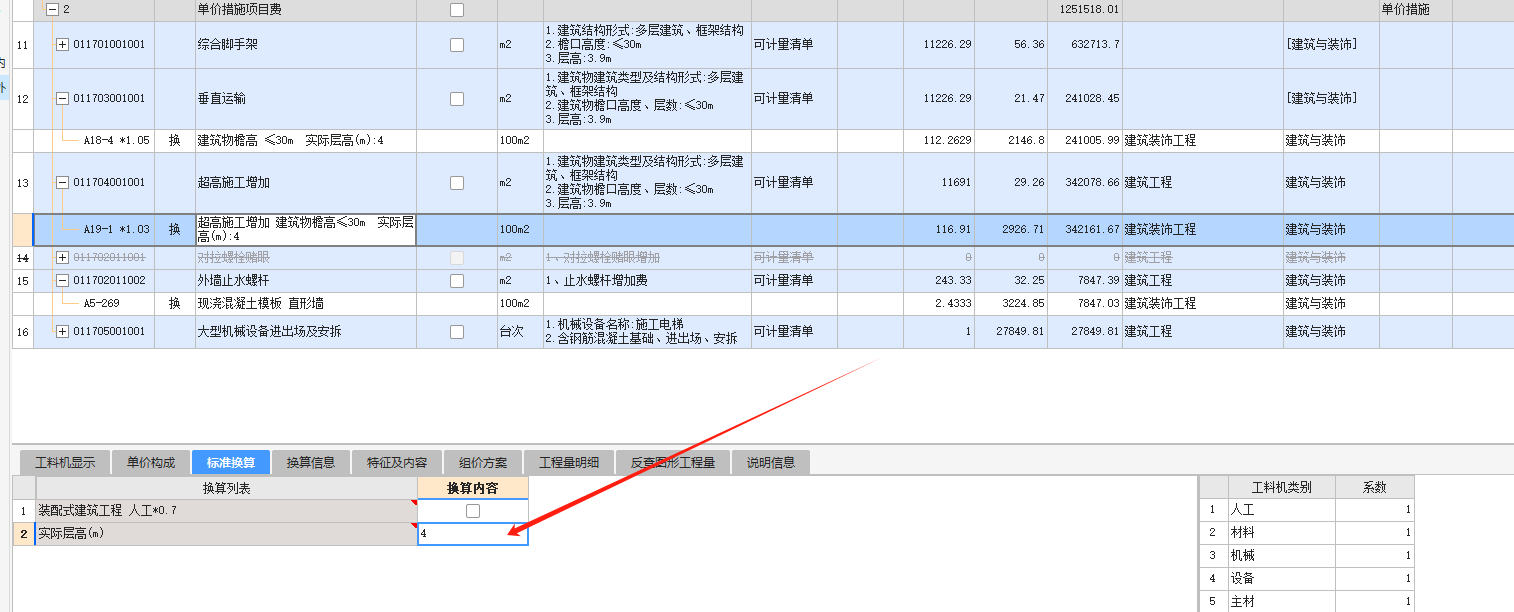Open the 特征及内容 tab
Viewport: 1514px width, 612px height.
[x=397, y=462]
